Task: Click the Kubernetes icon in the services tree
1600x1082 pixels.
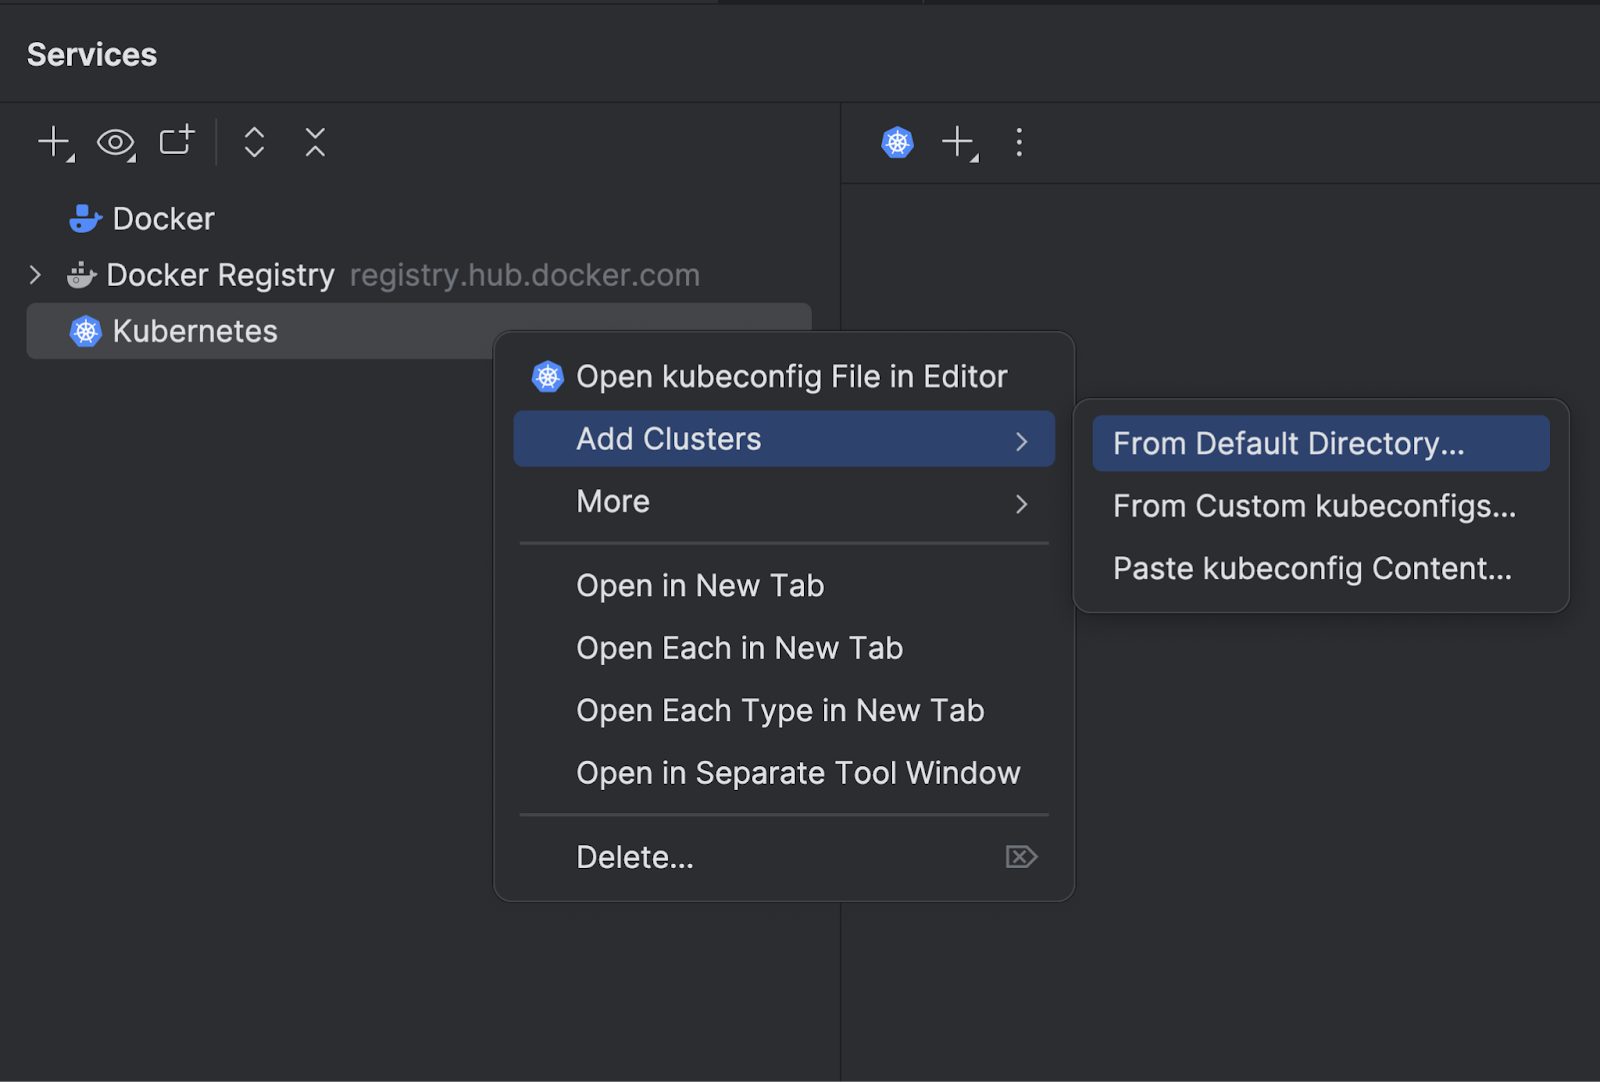Action: click(x=86, y=331)
